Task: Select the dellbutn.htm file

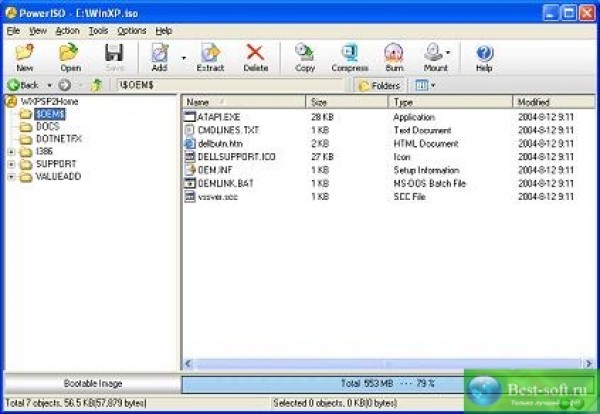Action: point(220,143)
